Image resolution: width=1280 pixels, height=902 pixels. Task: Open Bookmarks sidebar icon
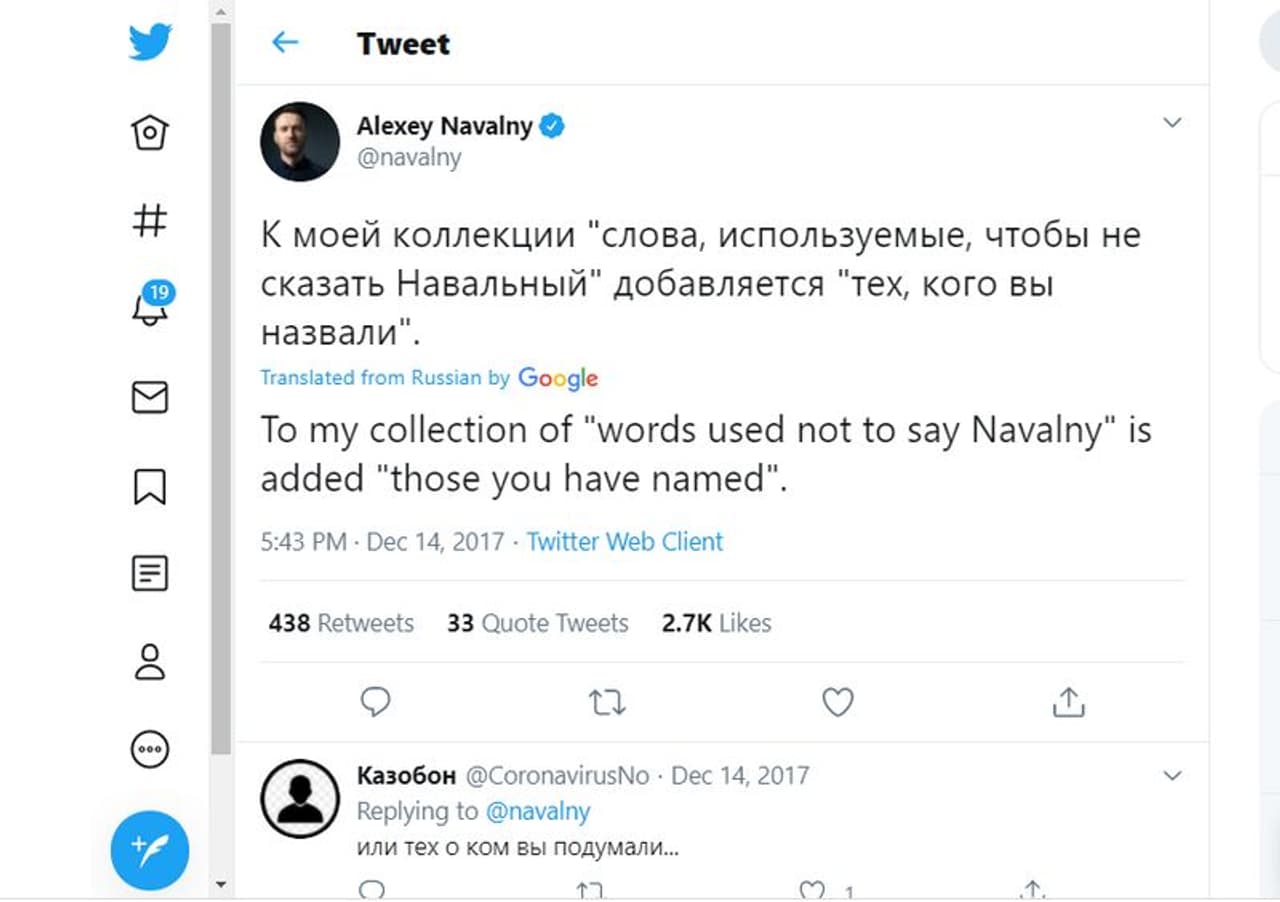[150, 487]
